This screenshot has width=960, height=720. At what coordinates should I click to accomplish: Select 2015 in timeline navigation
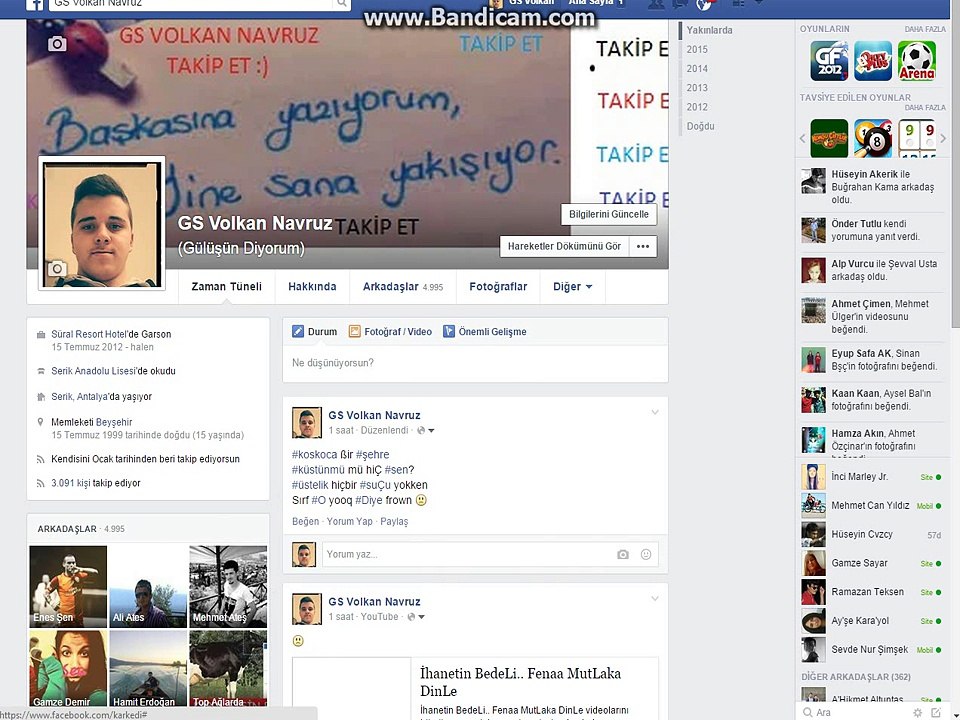coord(697,49)
